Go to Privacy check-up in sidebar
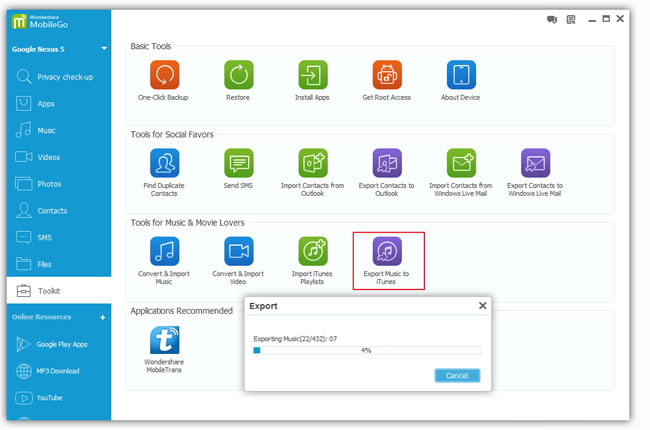 [59, 77]
